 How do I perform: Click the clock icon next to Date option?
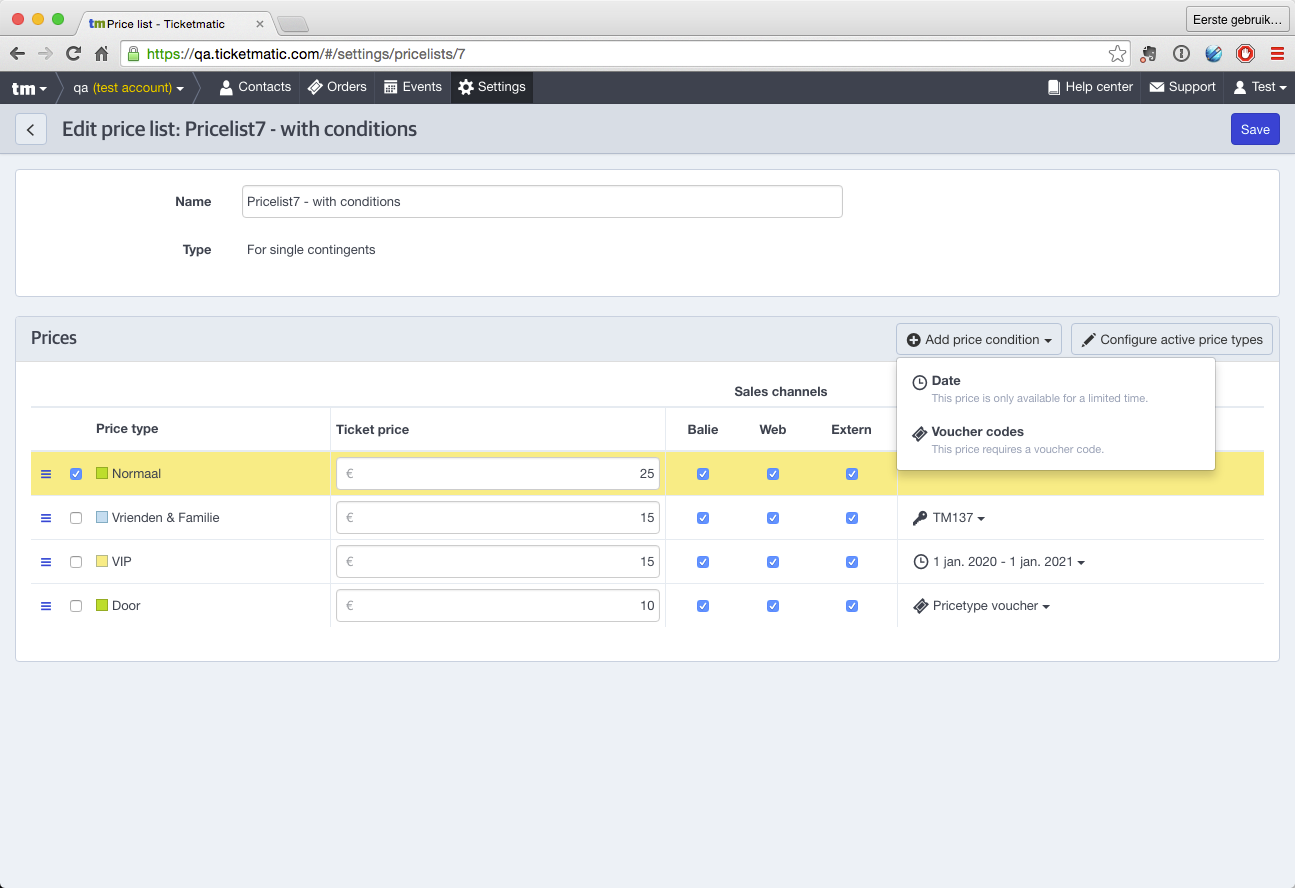(x=920, y=382)
